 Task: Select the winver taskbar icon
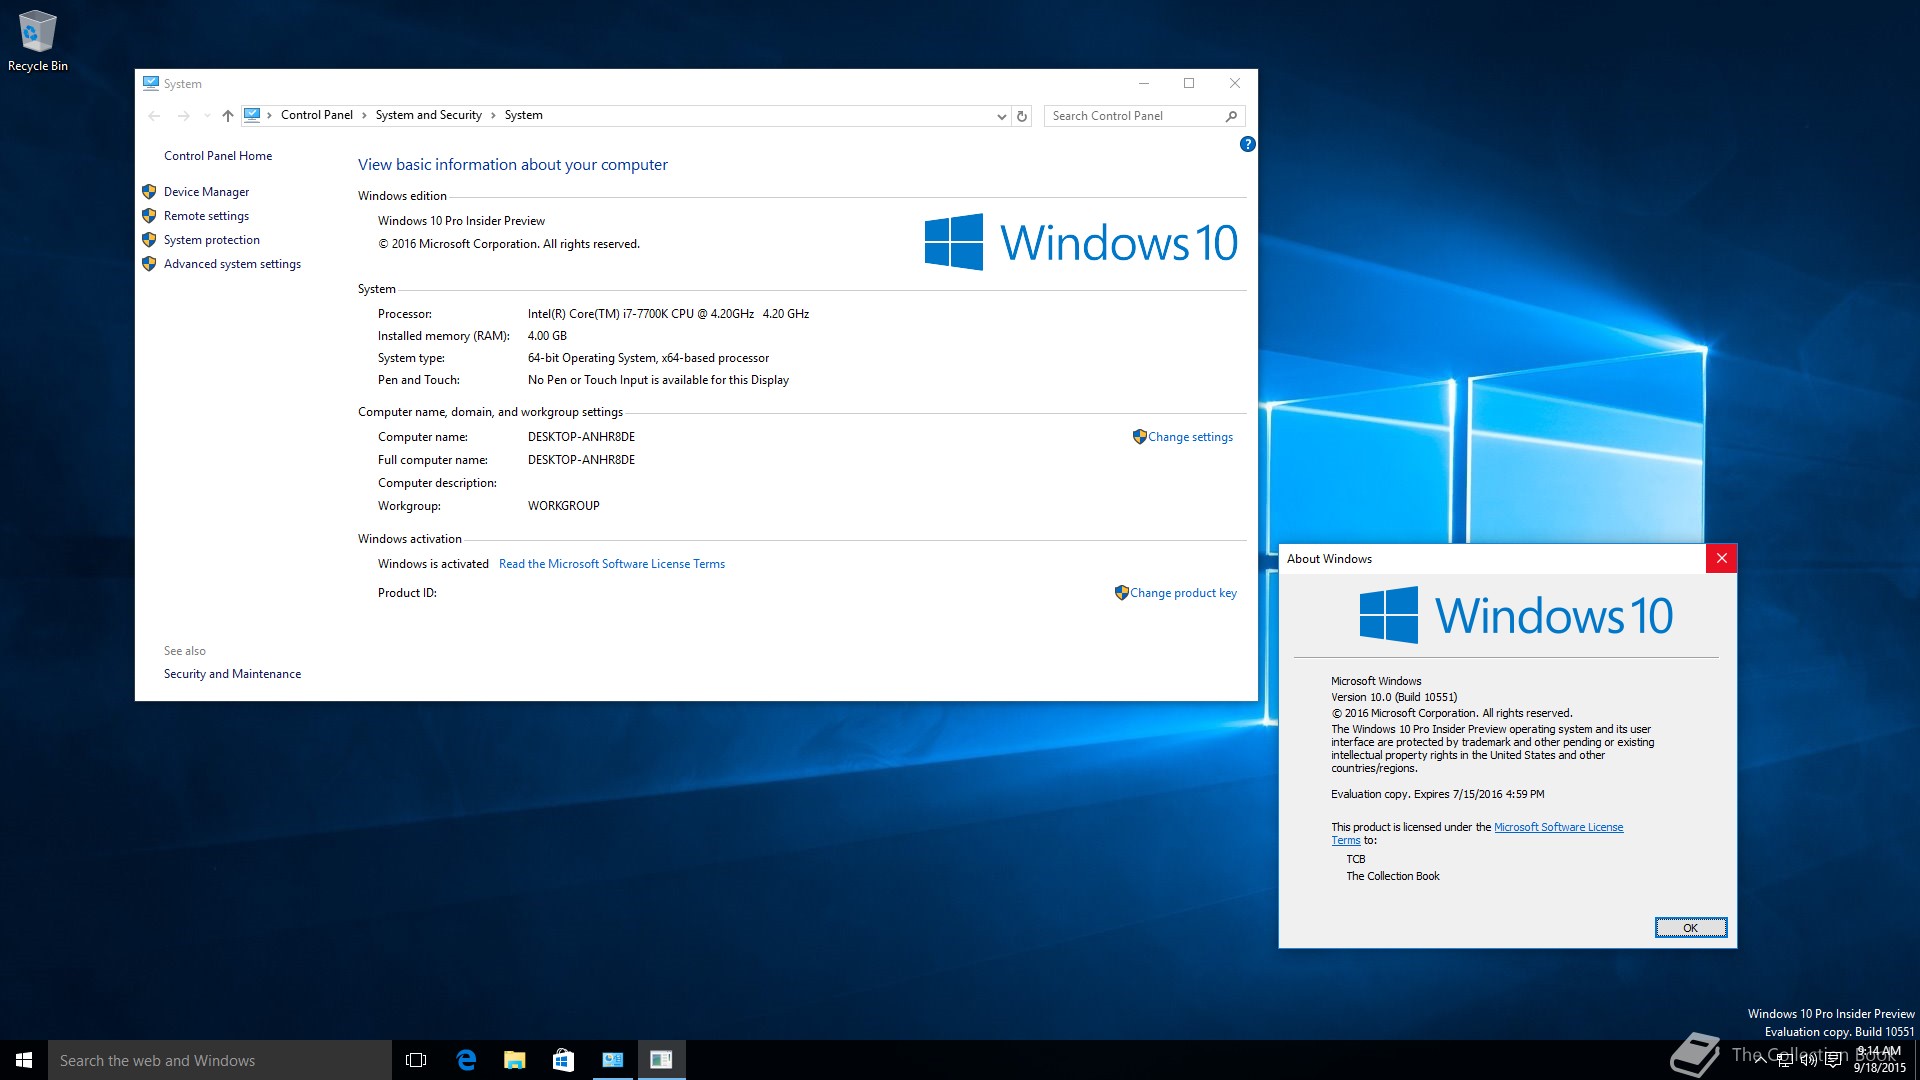coord(661,1060)
